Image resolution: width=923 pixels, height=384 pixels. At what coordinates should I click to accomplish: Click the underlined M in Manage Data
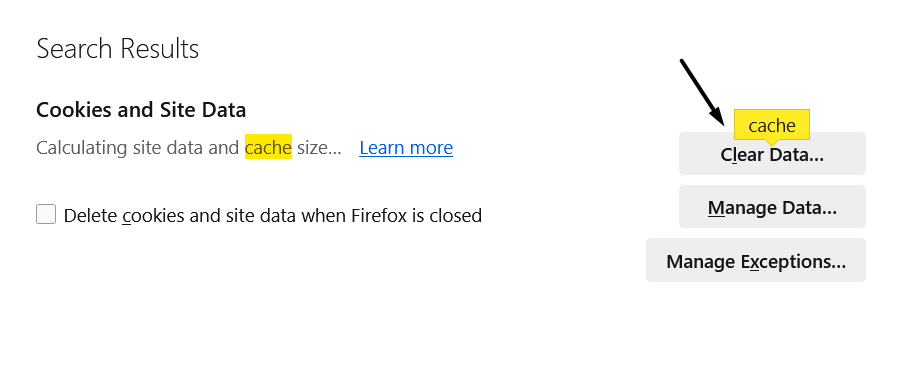[716, 208]
